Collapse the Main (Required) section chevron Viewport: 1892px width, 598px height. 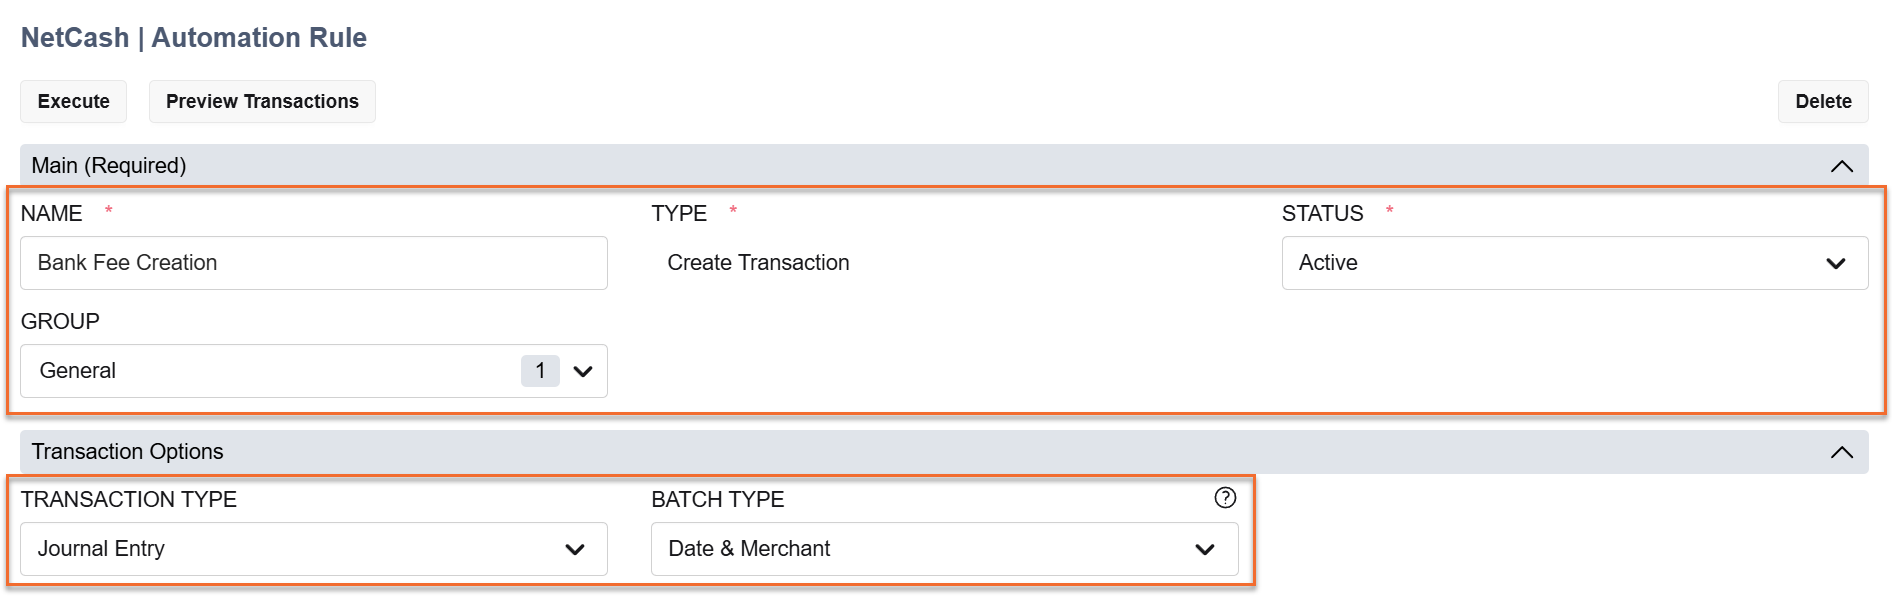1841,166
